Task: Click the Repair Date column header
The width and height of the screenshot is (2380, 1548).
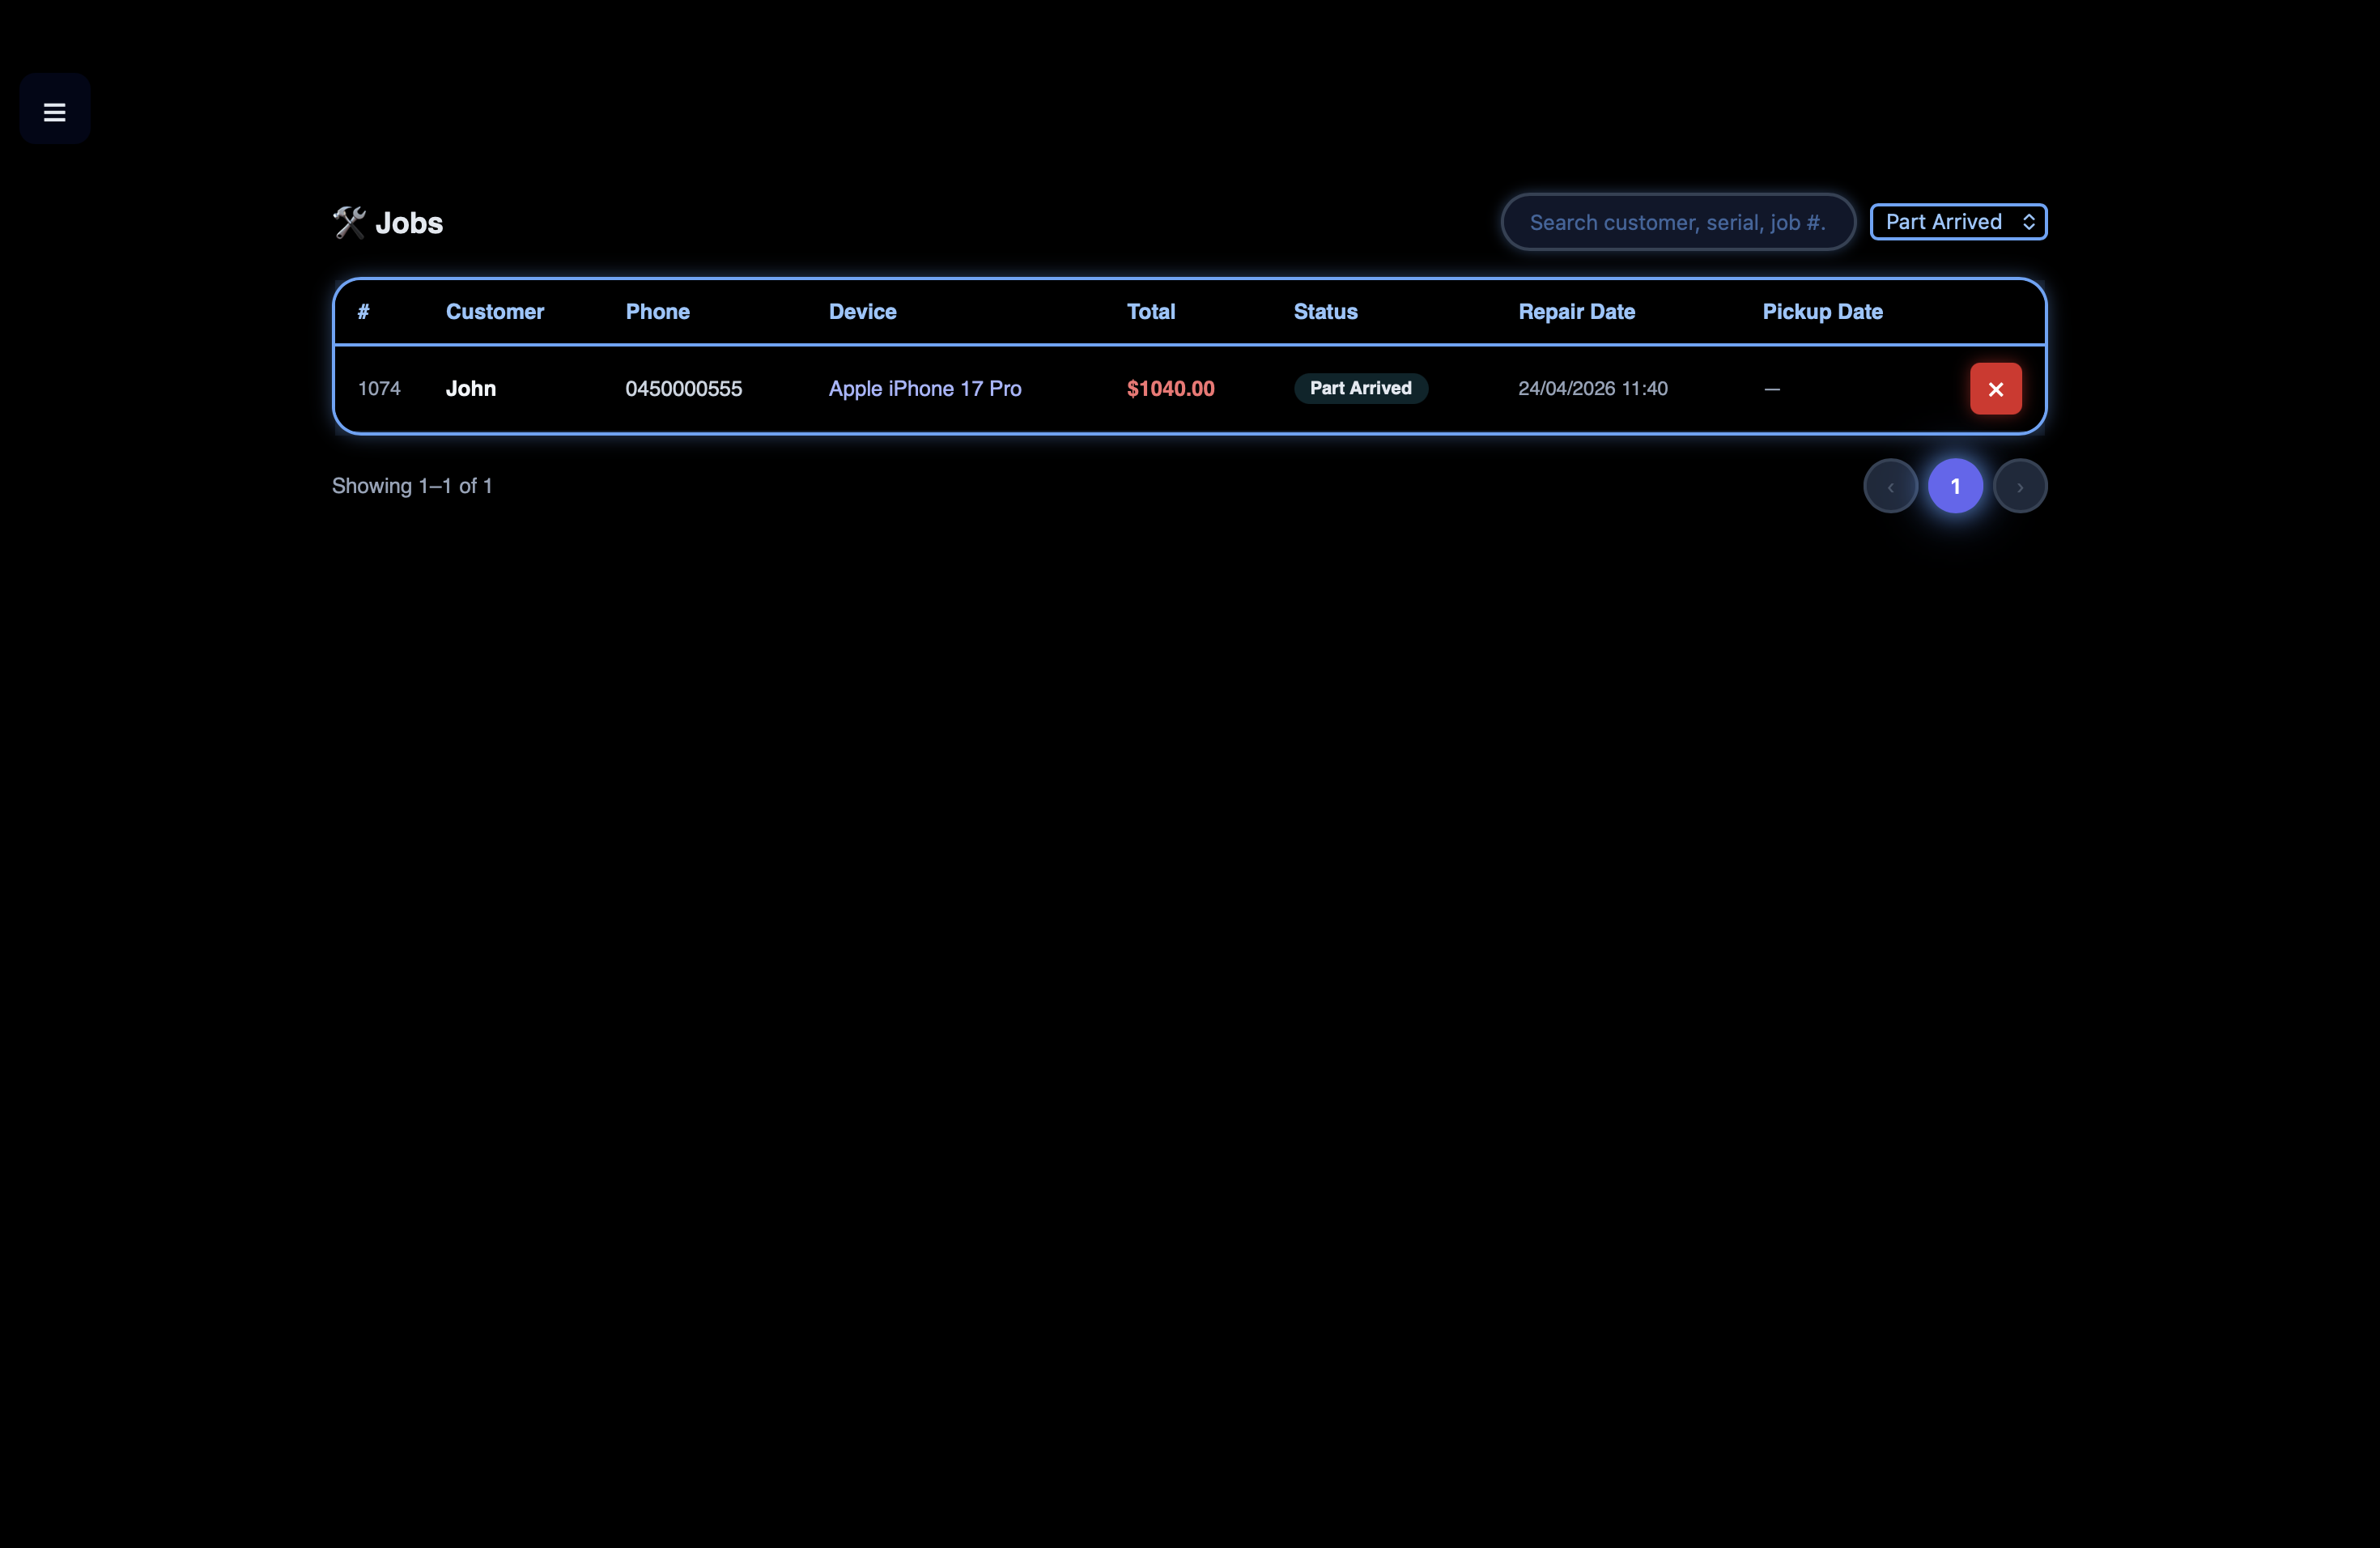Action: (x=1577, y=312)
